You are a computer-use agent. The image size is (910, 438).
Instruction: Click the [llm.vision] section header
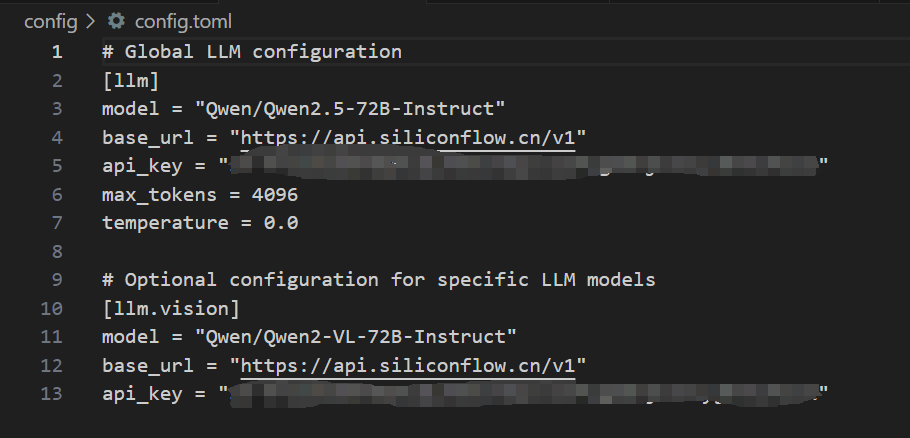click(171, 308)
